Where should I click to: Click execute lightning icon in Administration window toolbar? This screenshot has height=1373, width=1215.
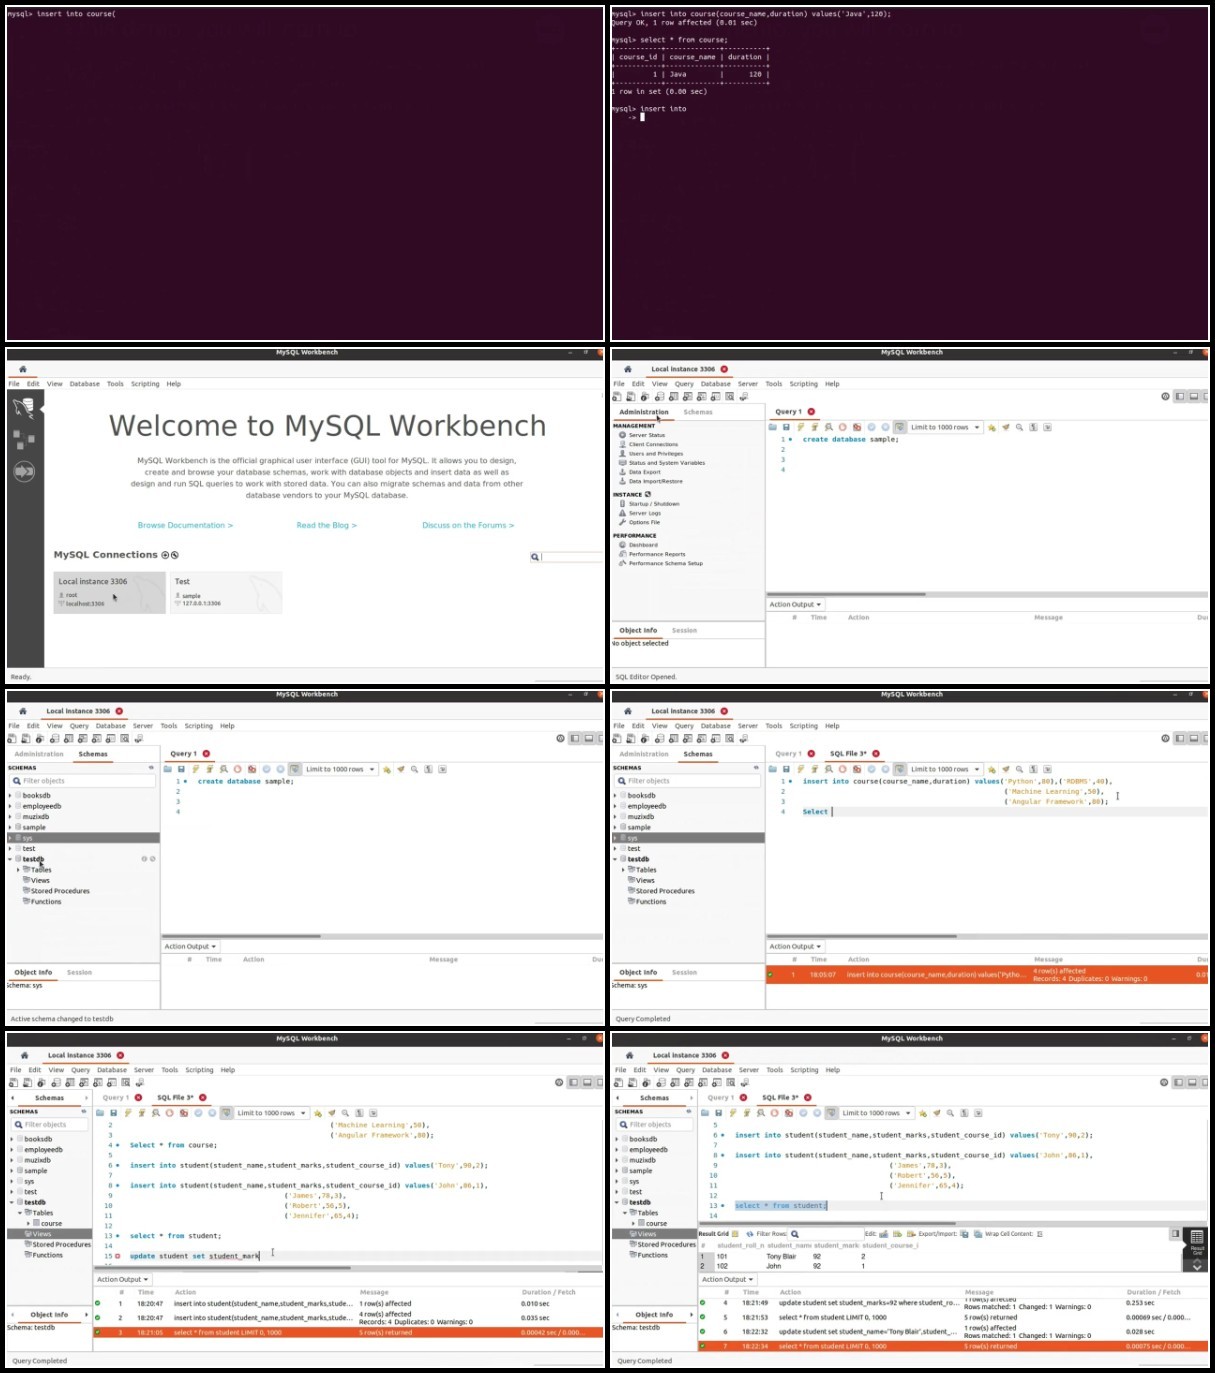[x=800, y=427]
